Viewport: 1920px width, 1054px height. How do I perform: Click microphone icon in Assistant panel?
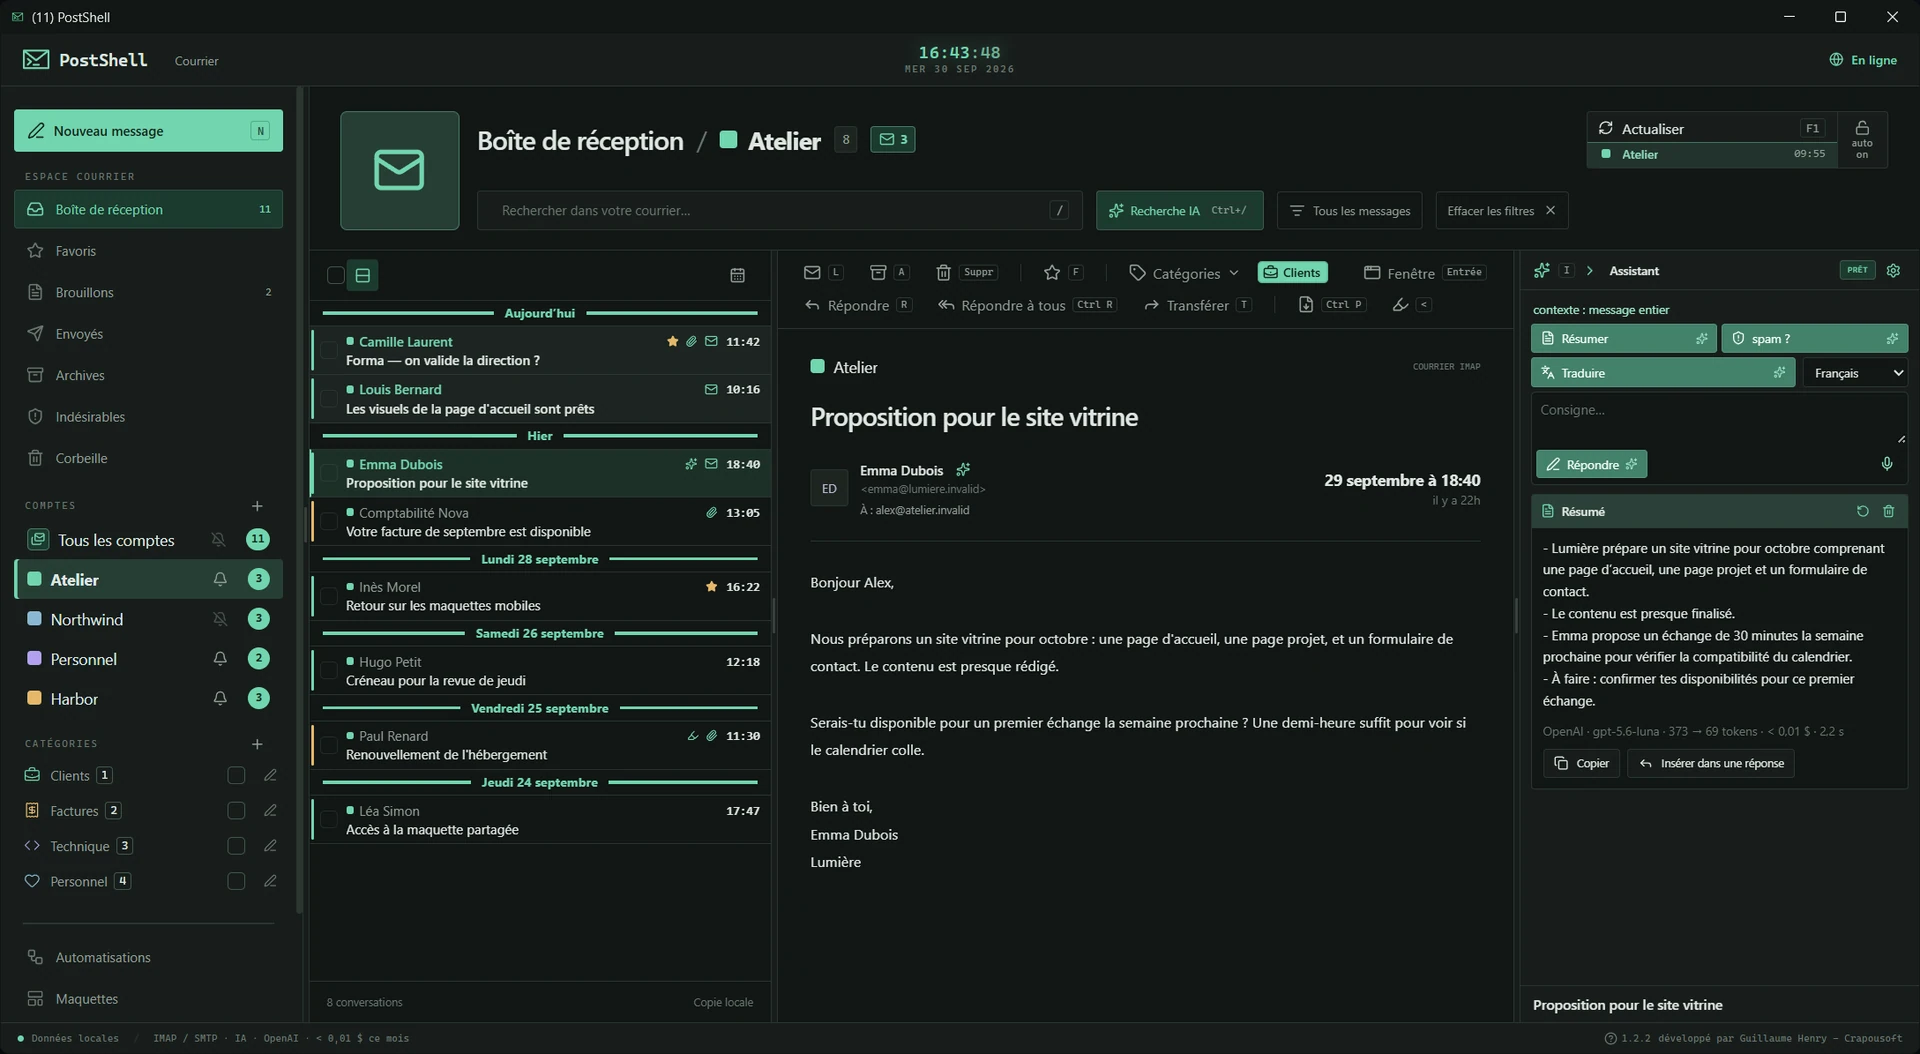(x=1887, y=464)
